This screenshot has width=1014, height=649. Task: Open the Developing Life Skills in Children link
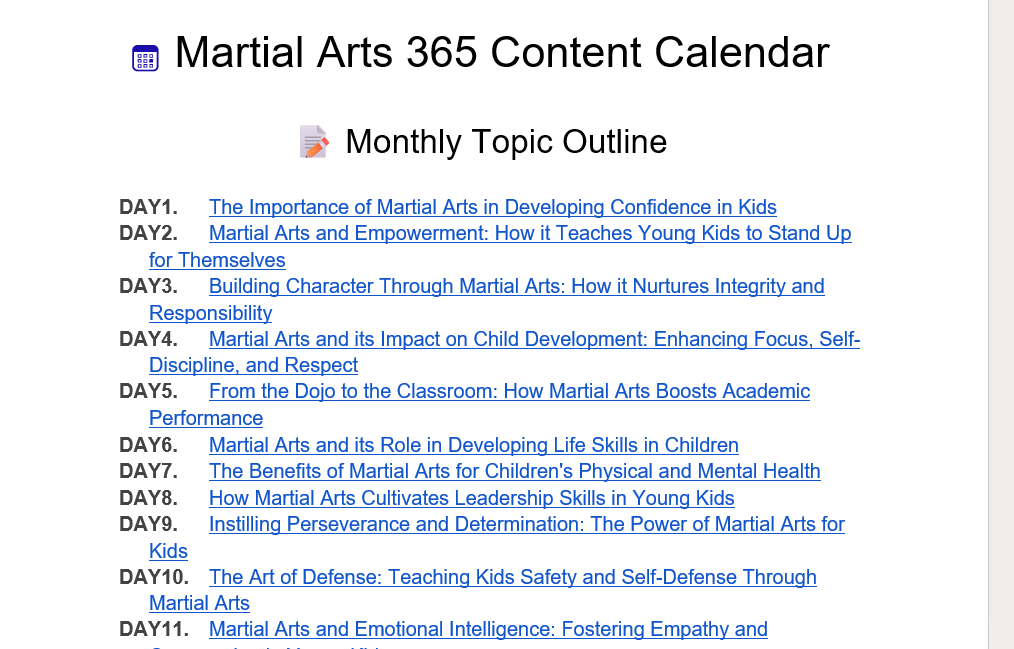coord(473,445)
